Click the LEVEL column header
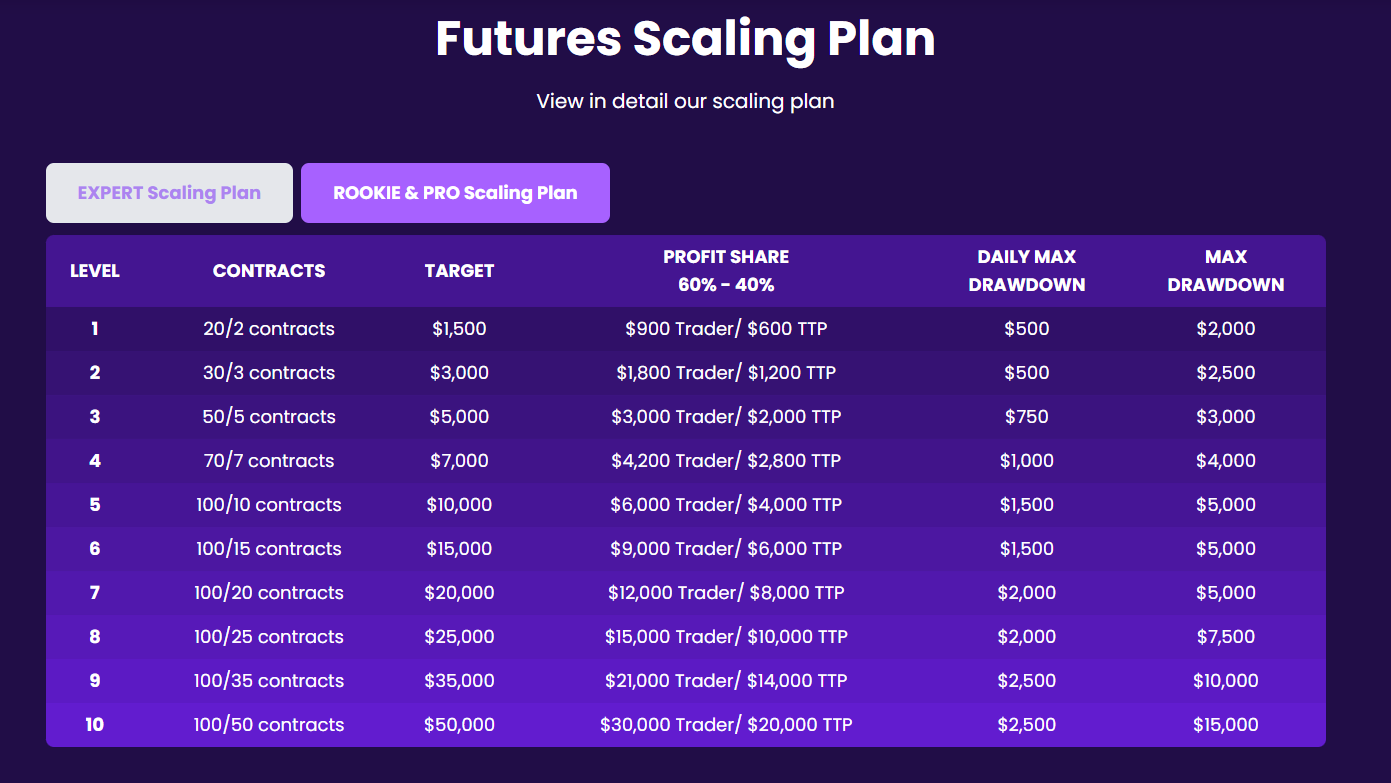Image resolution: width=1391 pixels, height=783 pixels. point(95,271)
